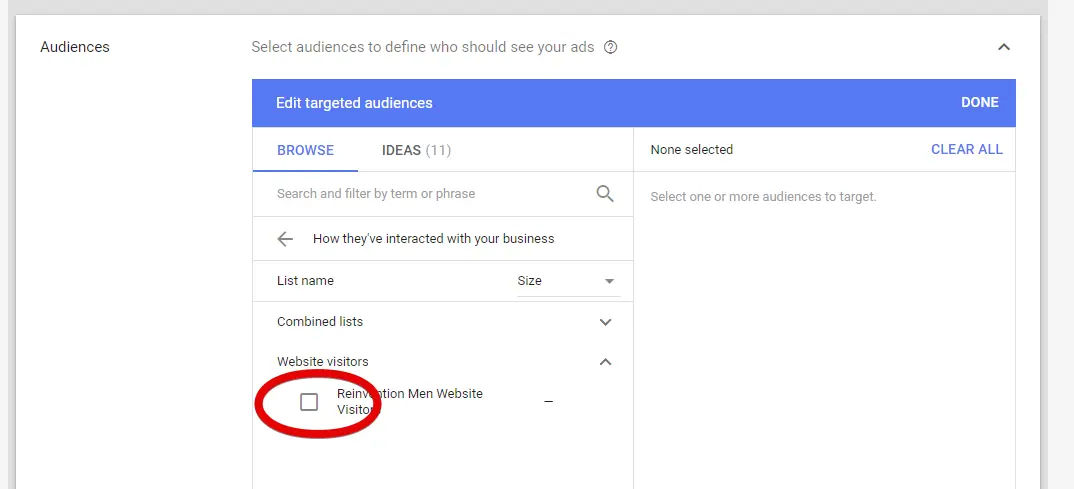Click the magnifying glass search icon
This screenshot has width=1074, height=489.
click(x=605, y=194)
